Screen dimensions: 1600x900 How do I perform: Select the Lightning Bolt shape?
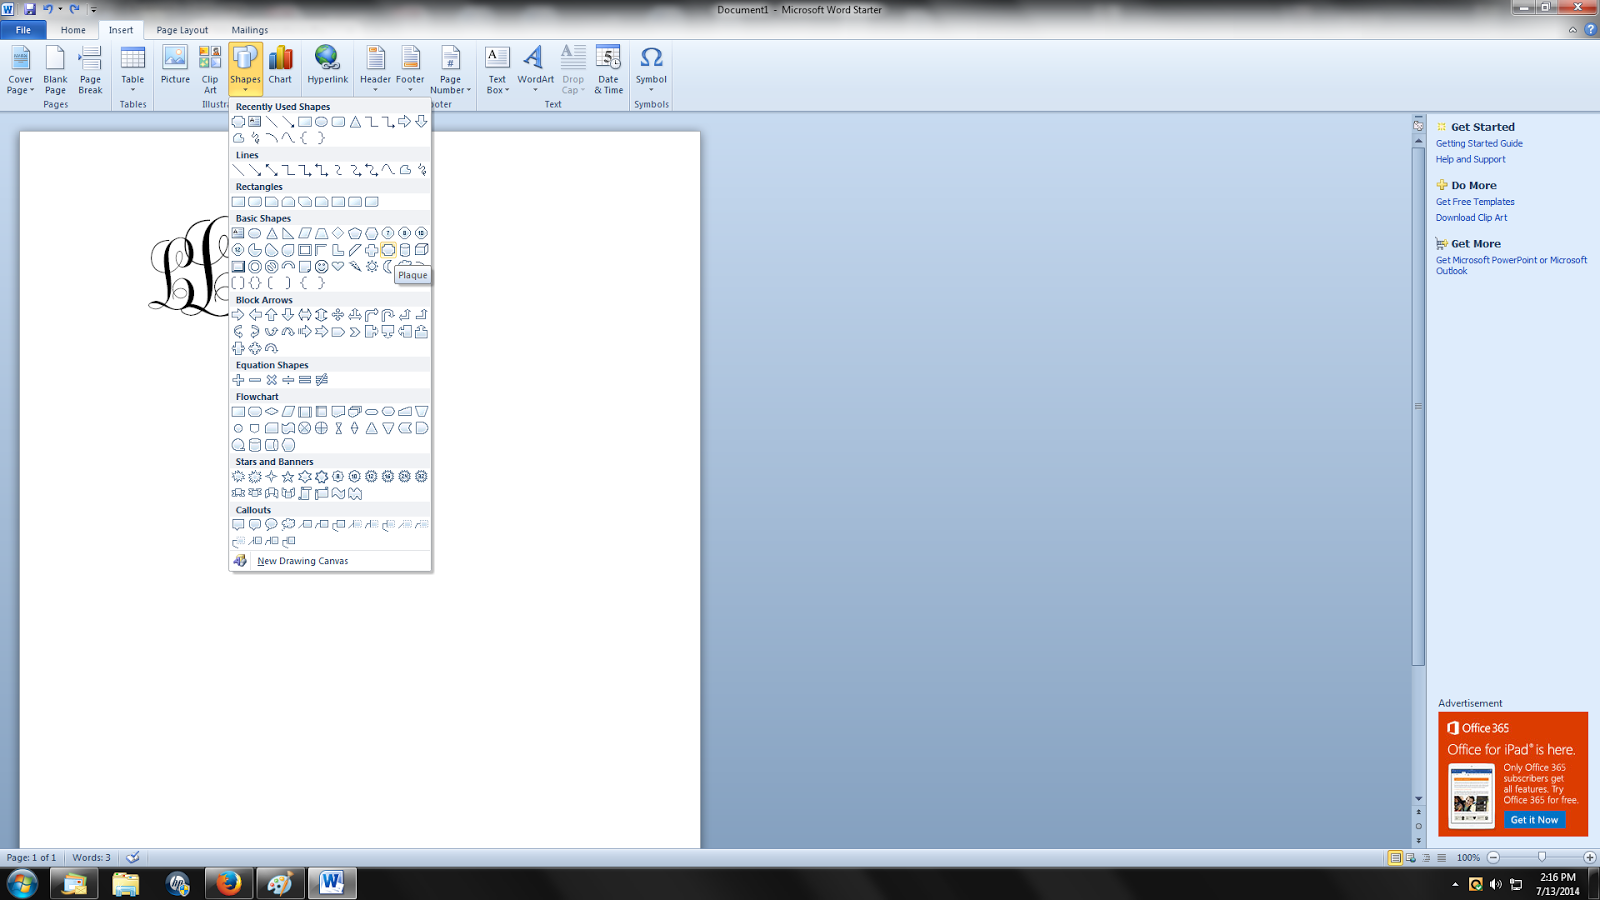(x=355, y=267)
